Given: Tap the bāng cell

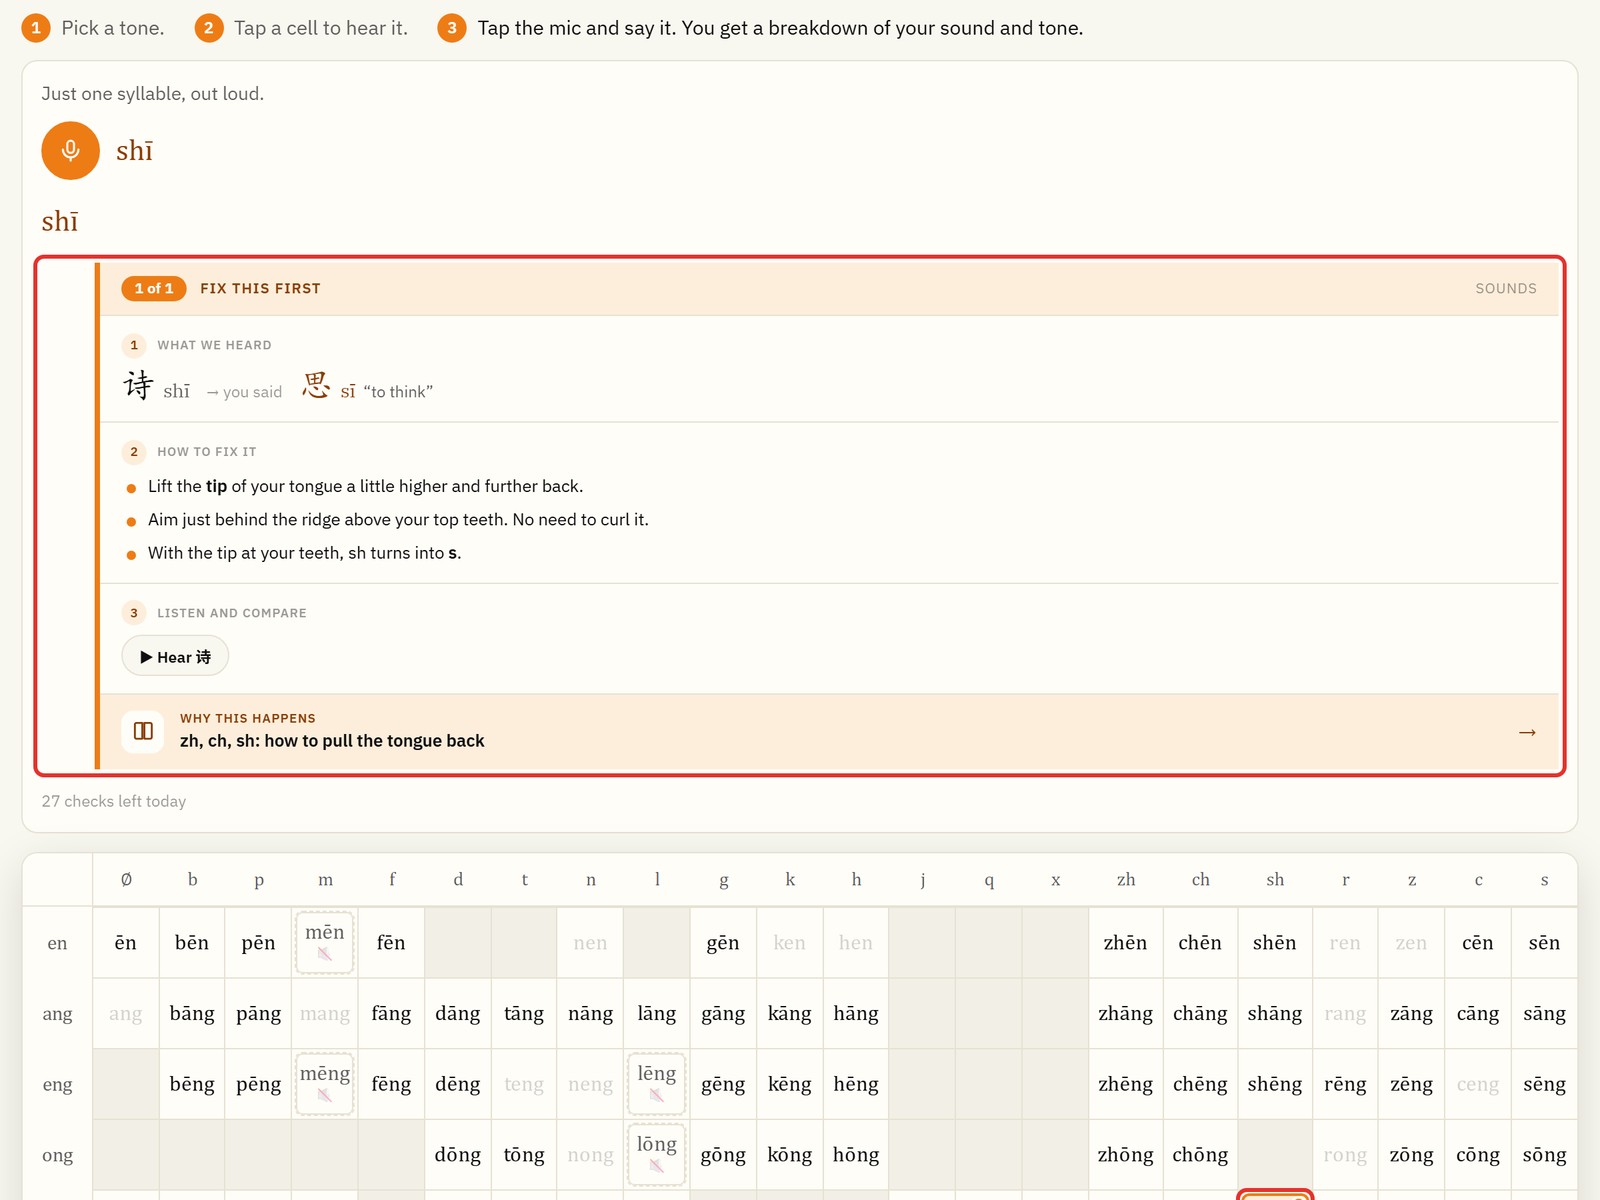Looking at the screenshot, I should click(x=192, y=1014).
